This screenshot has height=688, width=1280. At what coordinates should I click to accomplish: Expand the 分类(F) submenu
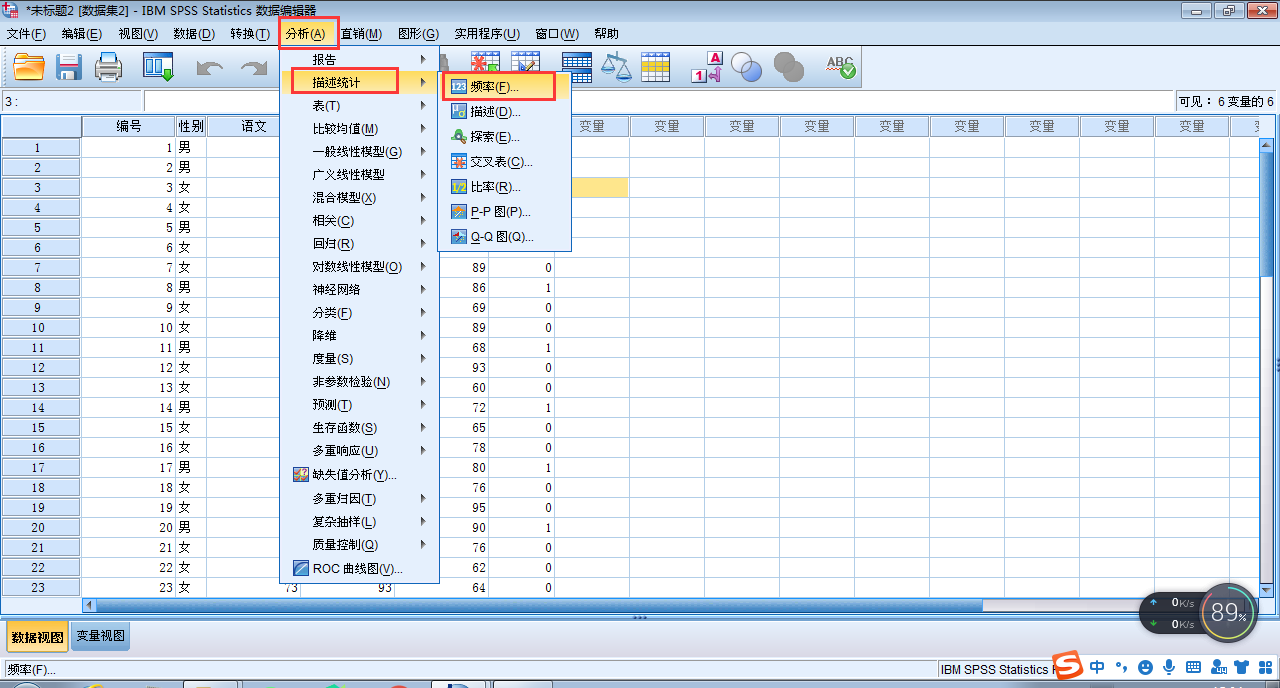(x=360, y=312)
